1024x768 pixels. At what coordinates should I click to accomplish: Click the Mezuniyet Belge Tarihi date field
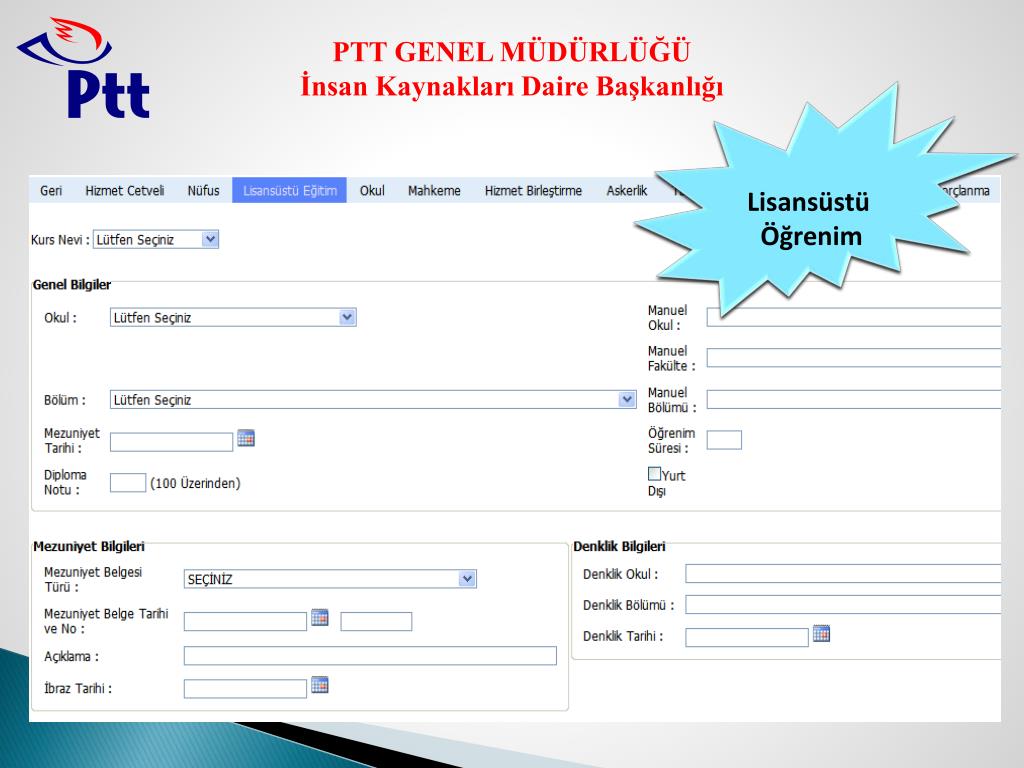point(245,621)
